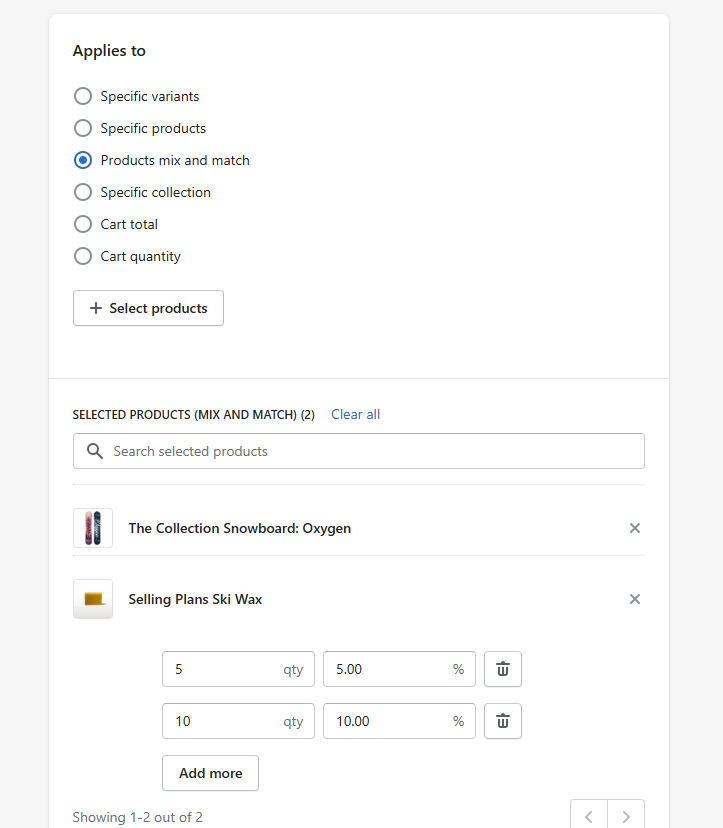This screenshot has height=828, width=723.
Task: Remove Selling Plans Ski Wax product
Action: click(x=635, y=599)
